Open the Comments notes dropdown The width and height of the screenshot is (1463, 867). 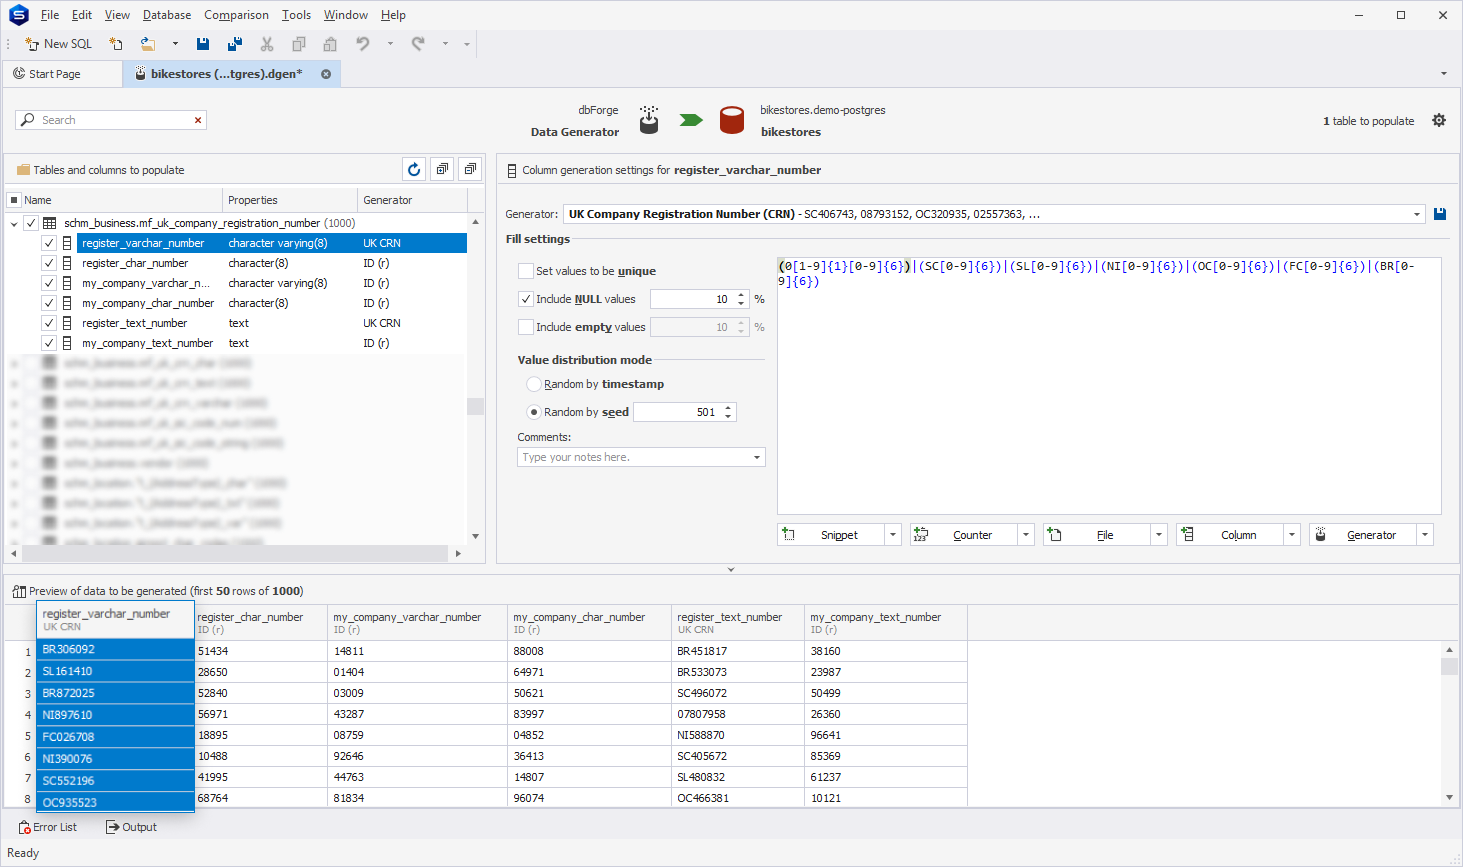(x=757, y=457)
